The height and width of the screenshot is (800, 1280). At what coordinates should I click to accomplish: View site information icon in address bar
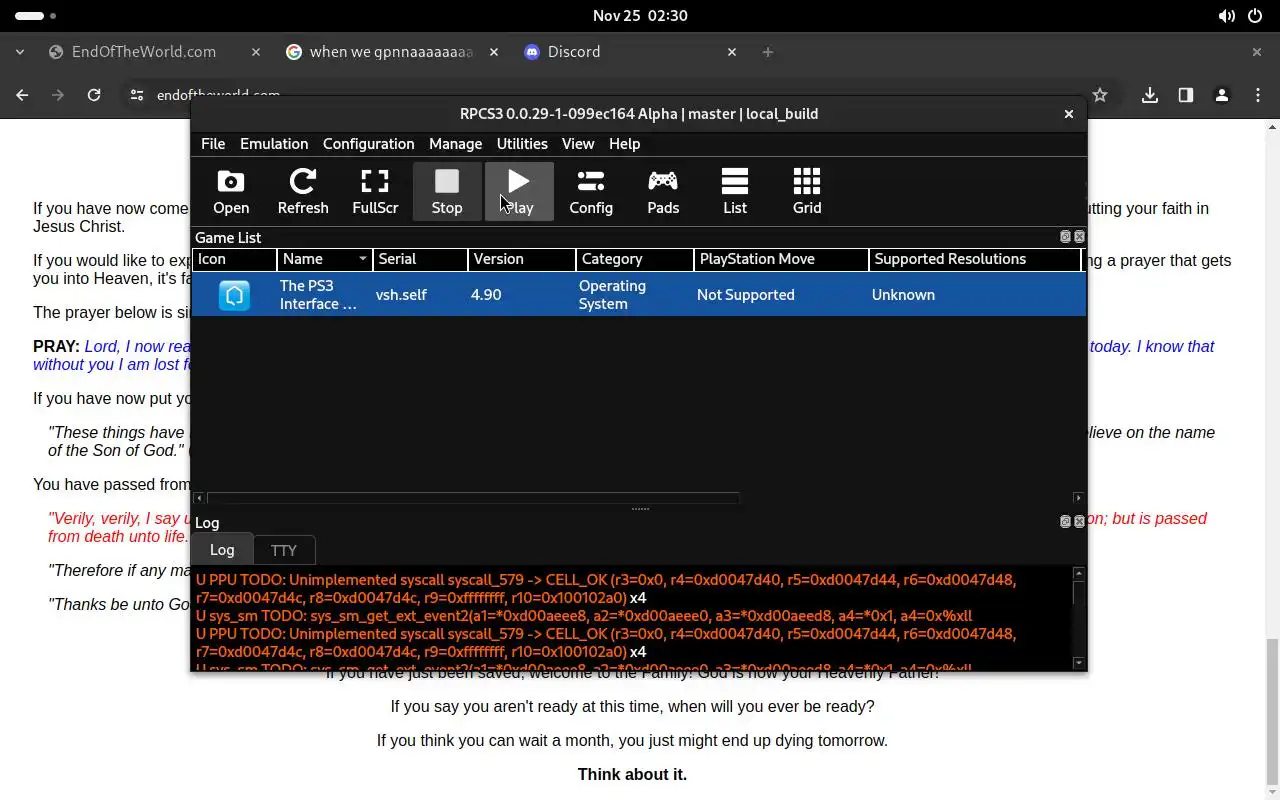pyautogui.click(x=137, y=95)
